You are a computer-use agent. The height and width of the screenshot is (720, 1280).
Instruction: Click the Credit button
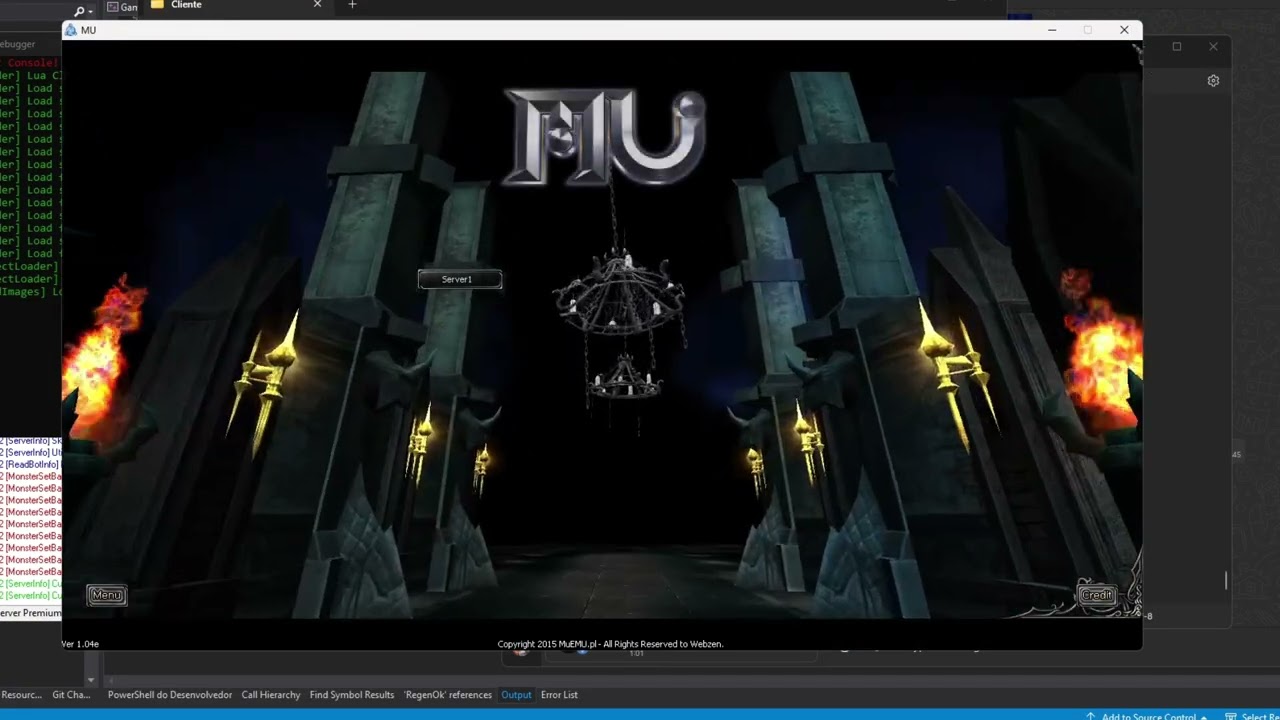tap(1096, 595)
